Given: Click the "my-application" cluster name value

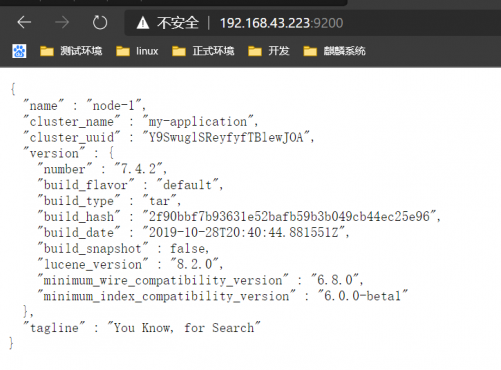Looking at the screenshot, I should (198, 121).
